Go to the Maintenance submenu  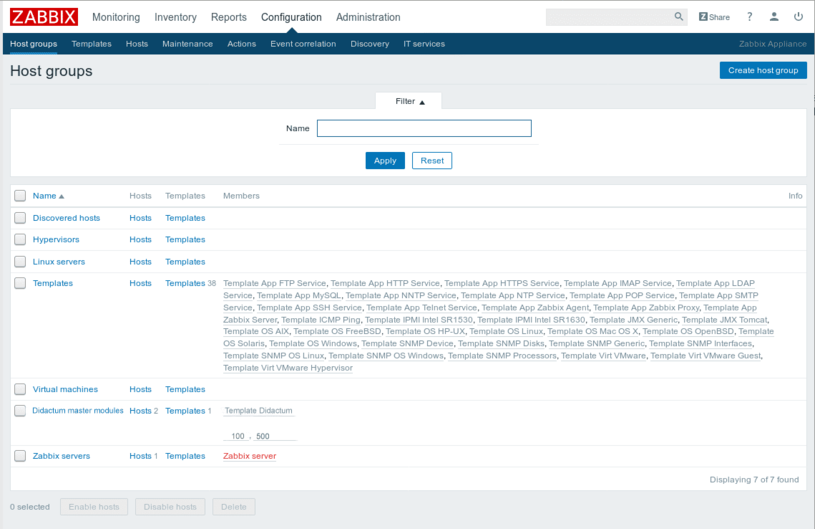pyautogui.click(x=187, y=44)
